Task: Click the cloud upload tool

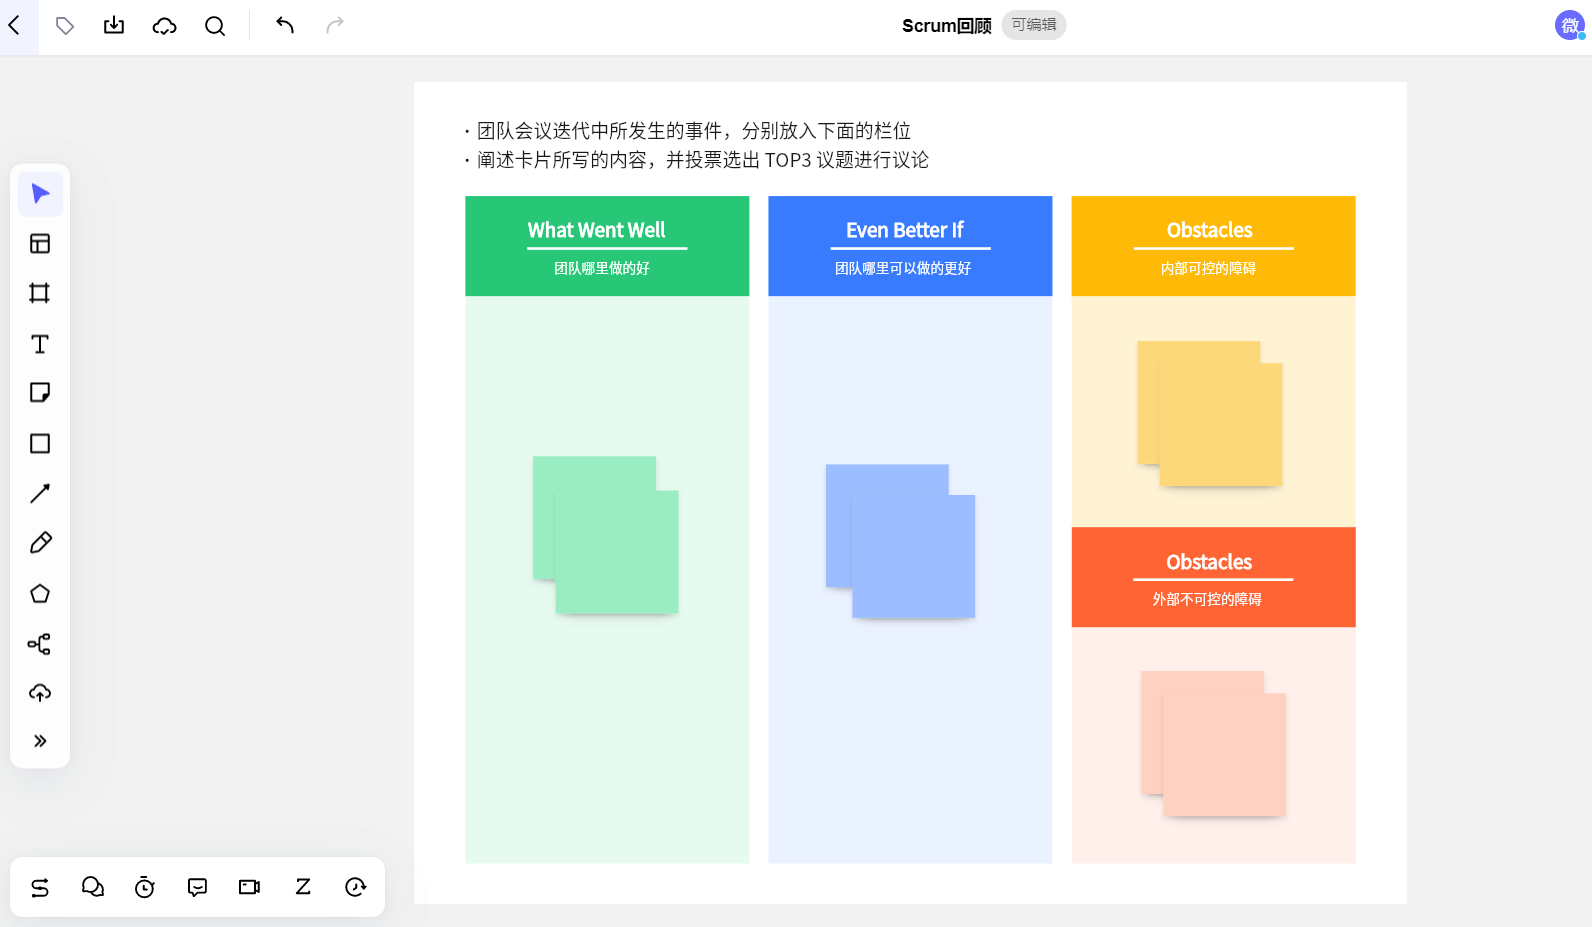Action: 40,692
